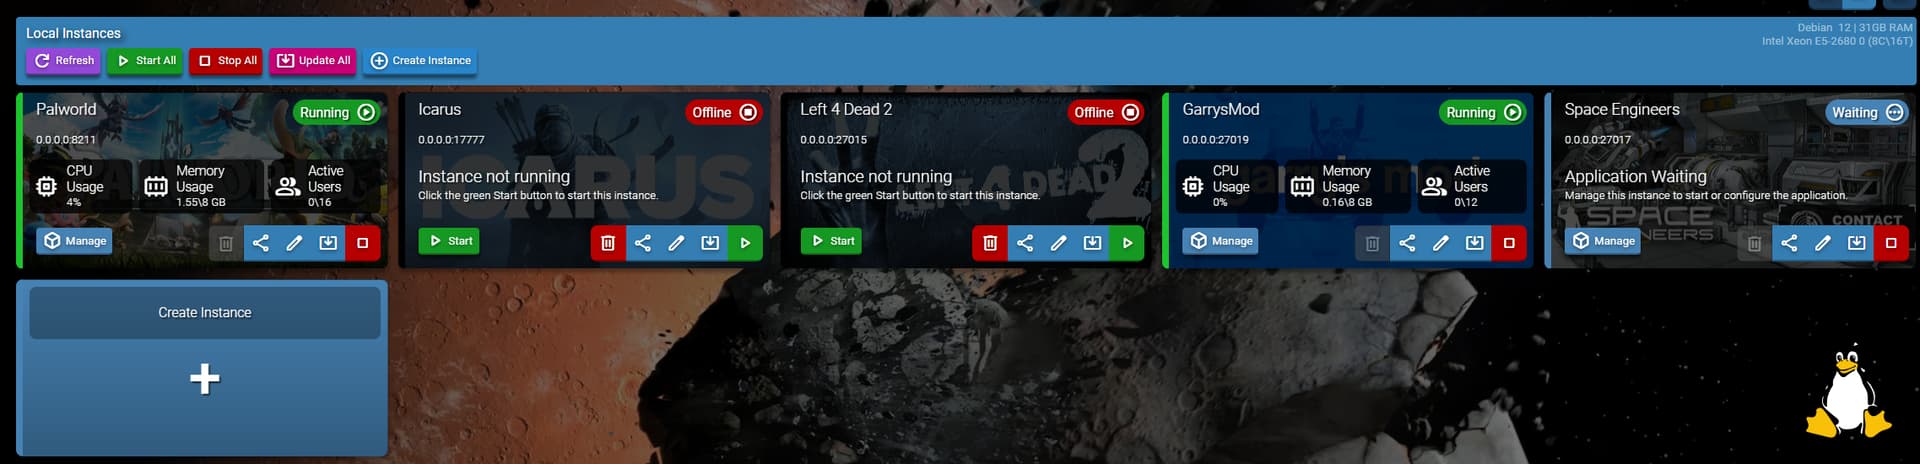Image resolution: width=1920 pixels, height=464 pixels.
Task: Open Manage for Space Engineers instance
Action: [1603, 241]
